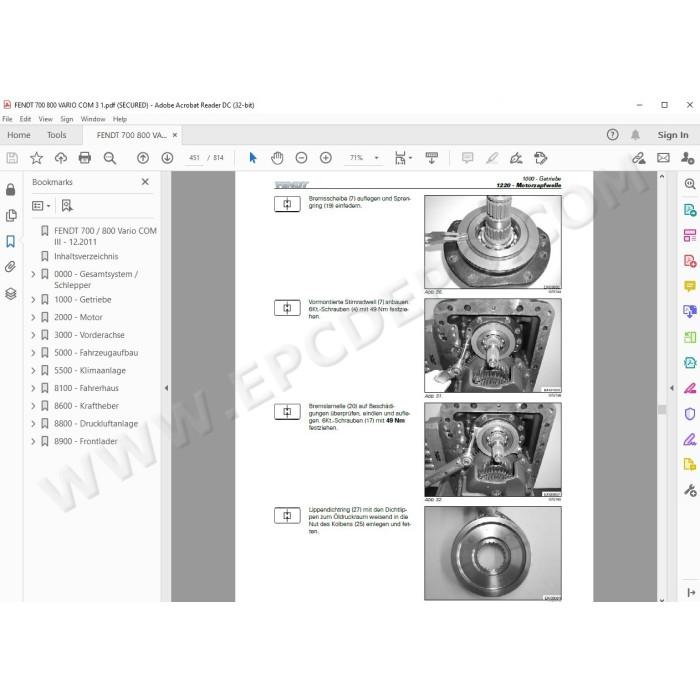Open security lock panel icon
This screenshot has height=700, width=700.
tap(11, 189)
